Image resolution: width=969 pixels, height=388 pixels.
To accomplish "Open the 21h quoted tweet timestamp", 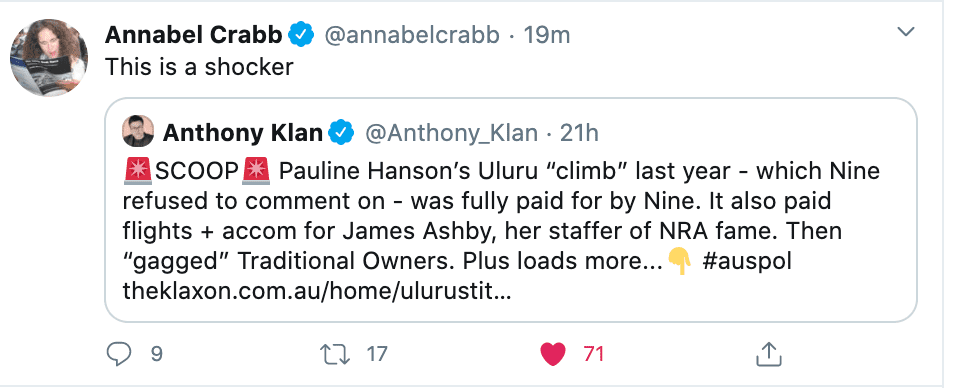I will (x=579, y=132).
